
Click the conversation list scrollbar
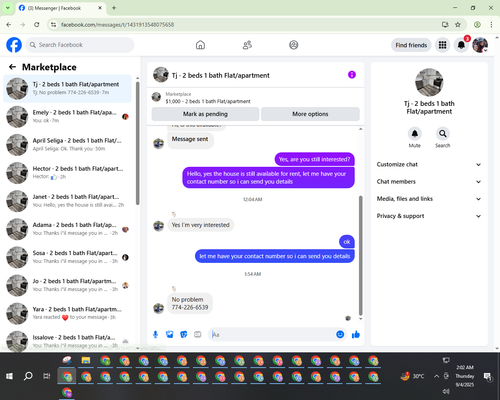(138, 143)
